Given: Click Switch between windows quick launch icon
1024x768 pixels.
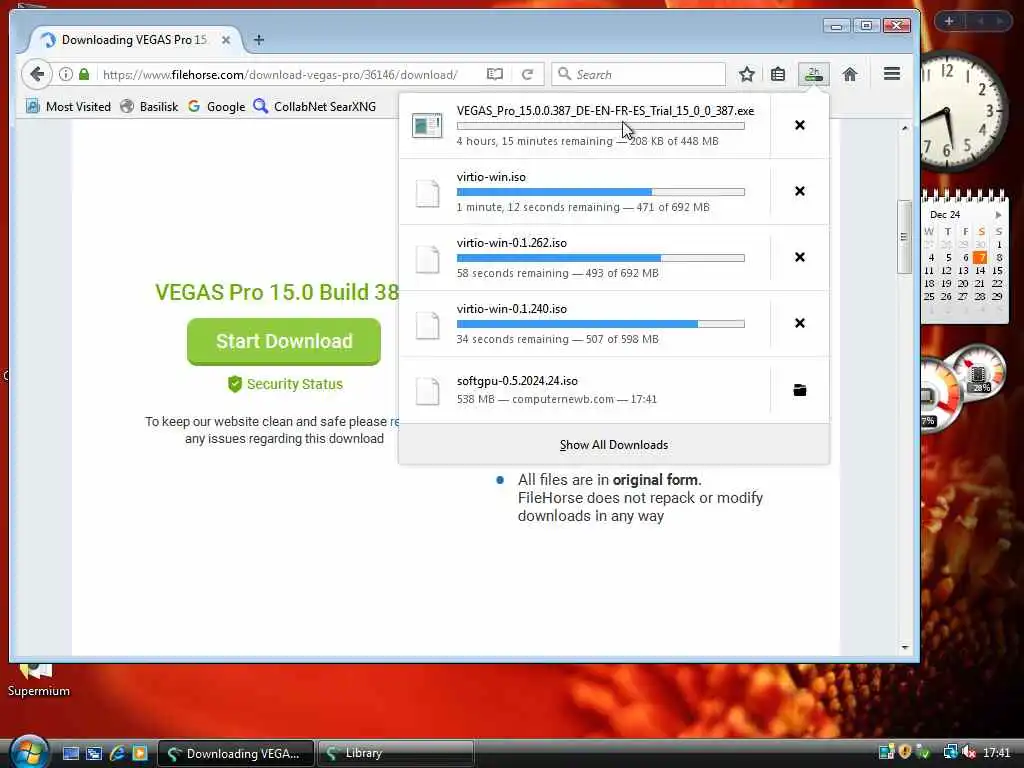Looking at the screenshot, I should pyautogui.click(x=94, y=753).
